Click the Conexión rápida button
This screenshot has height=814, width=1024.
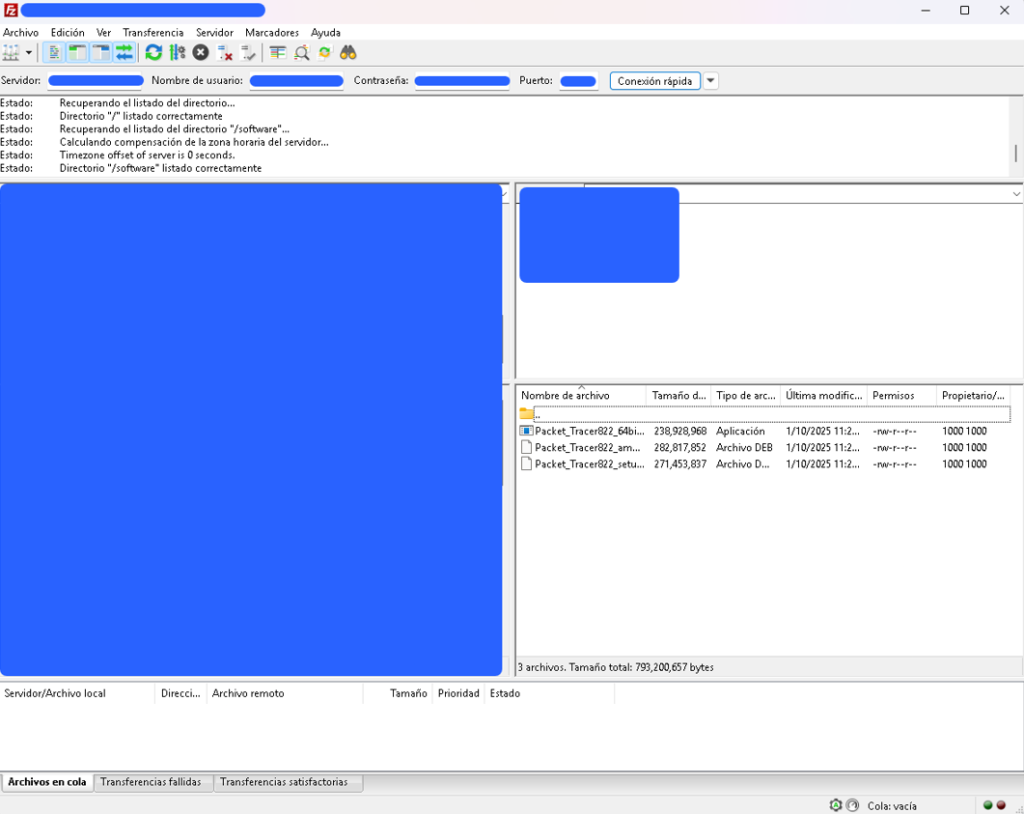(655, 81)
